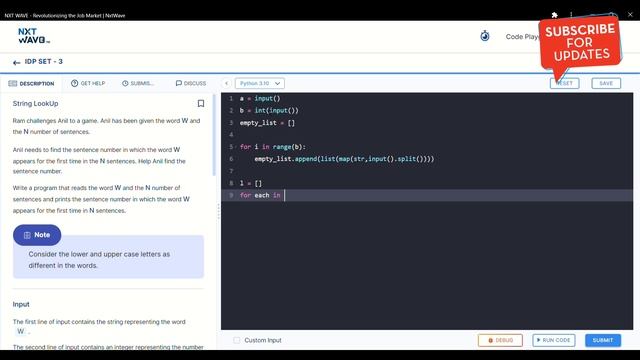Click the 'IDP SET - 3' title text
The image size is (640, 360).
[44, 62]
